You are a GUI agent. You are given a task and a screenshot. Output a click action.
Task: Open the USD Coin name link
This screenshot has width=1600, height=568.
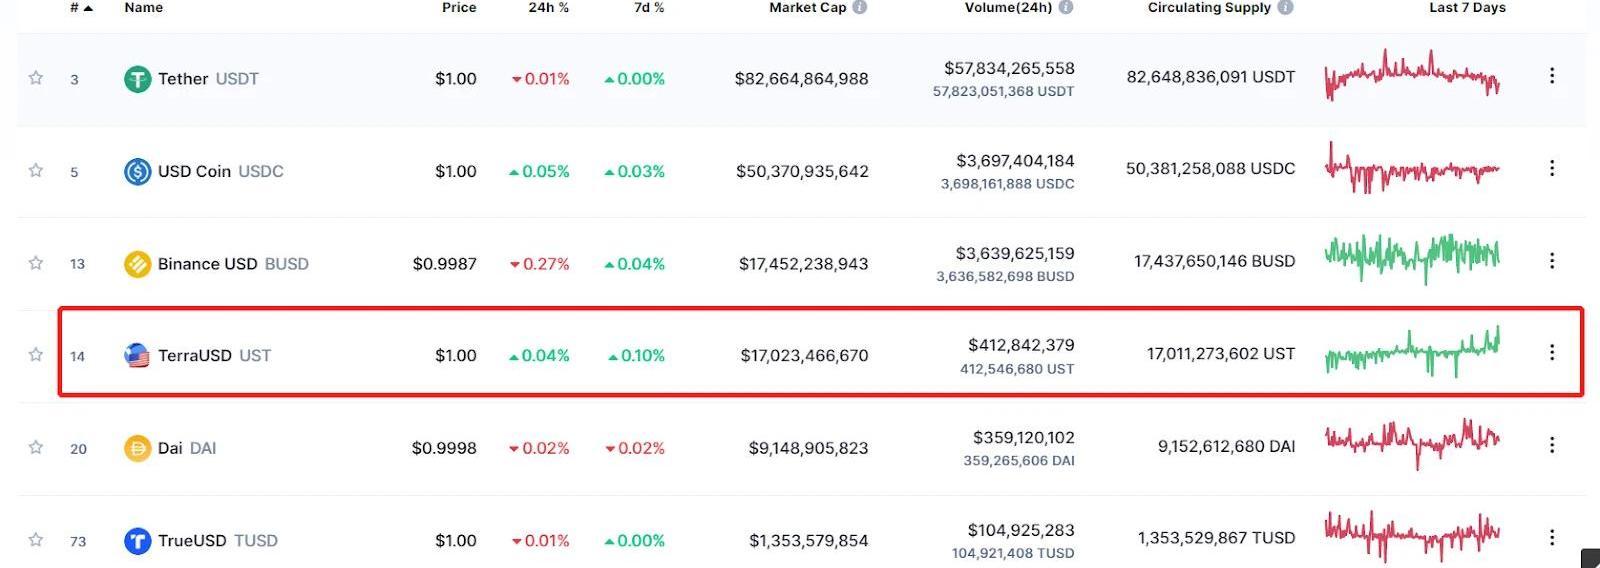click(x=194, y=172)
